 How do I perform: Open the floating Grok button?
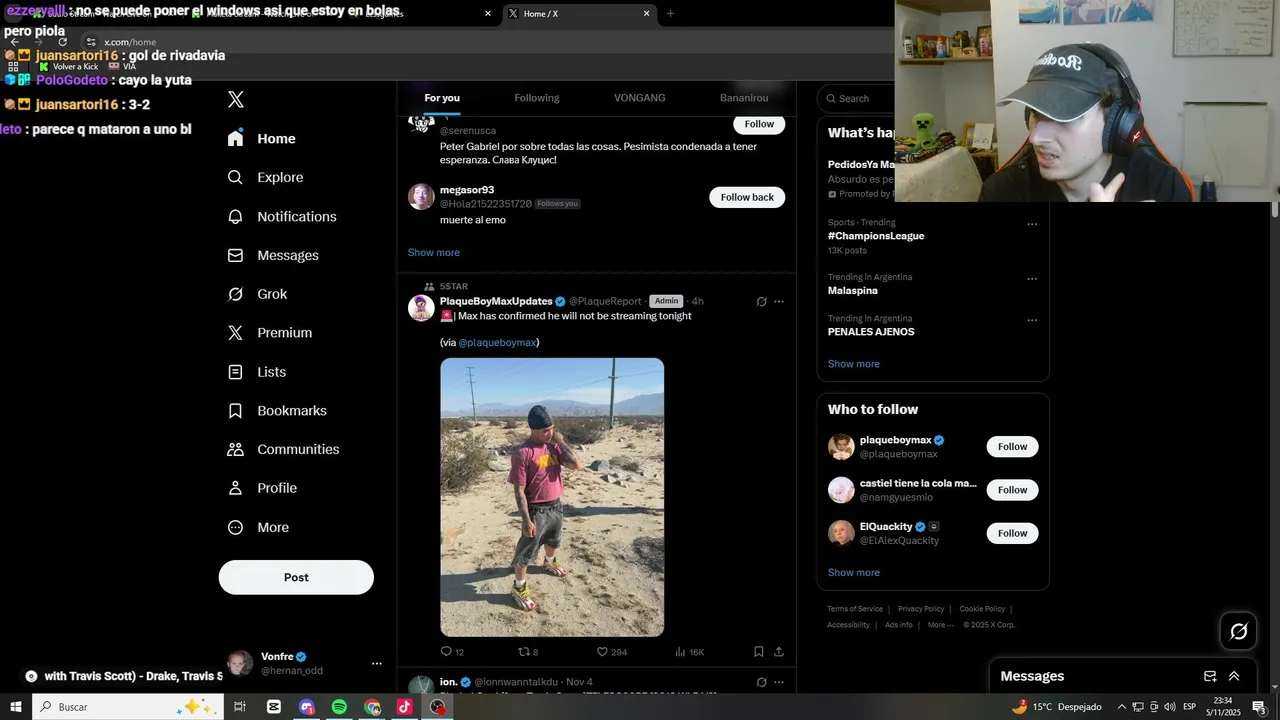click(x=1238, y=631)
